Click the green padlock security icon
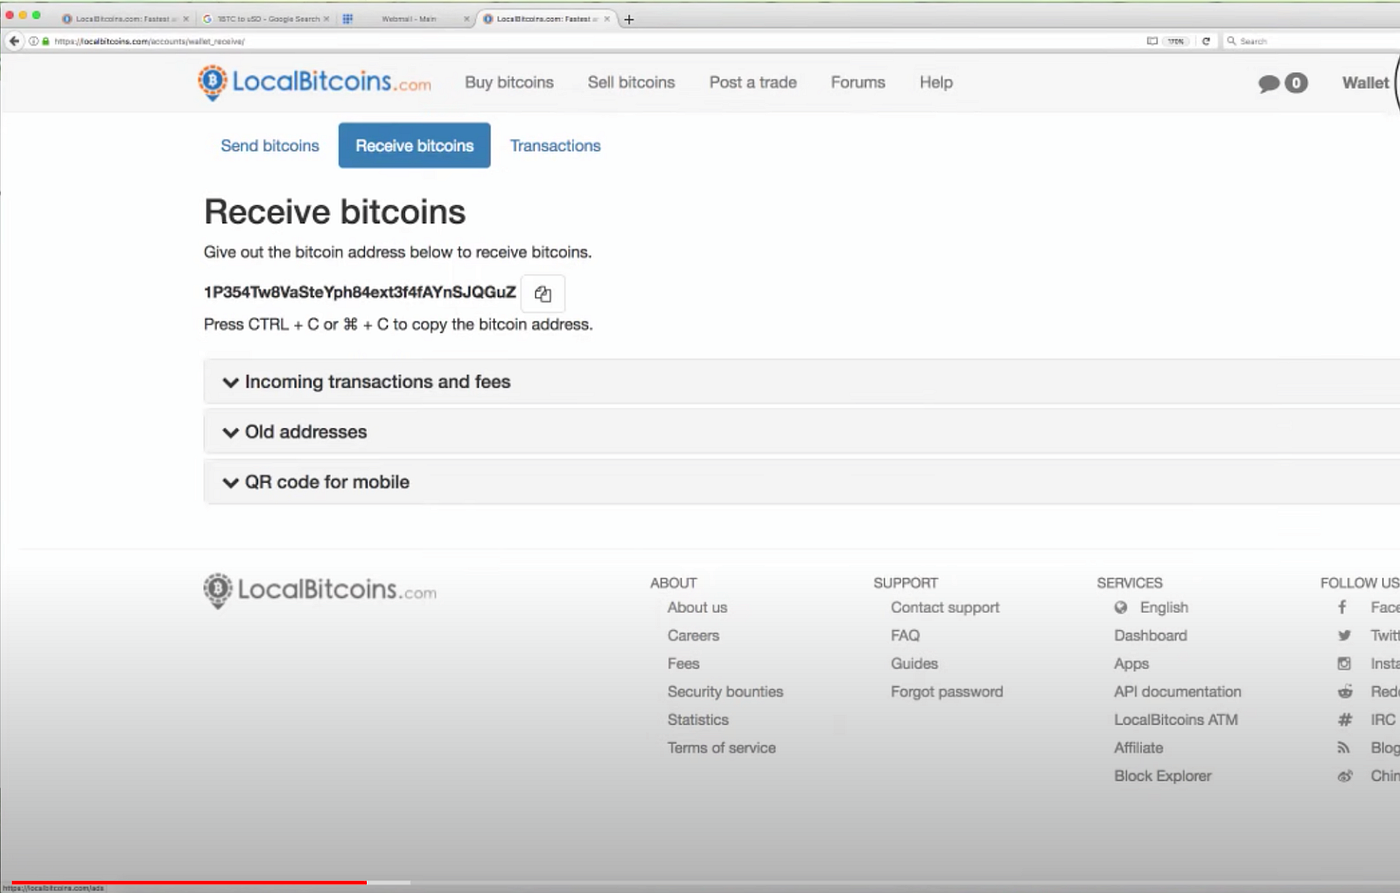 45,41
